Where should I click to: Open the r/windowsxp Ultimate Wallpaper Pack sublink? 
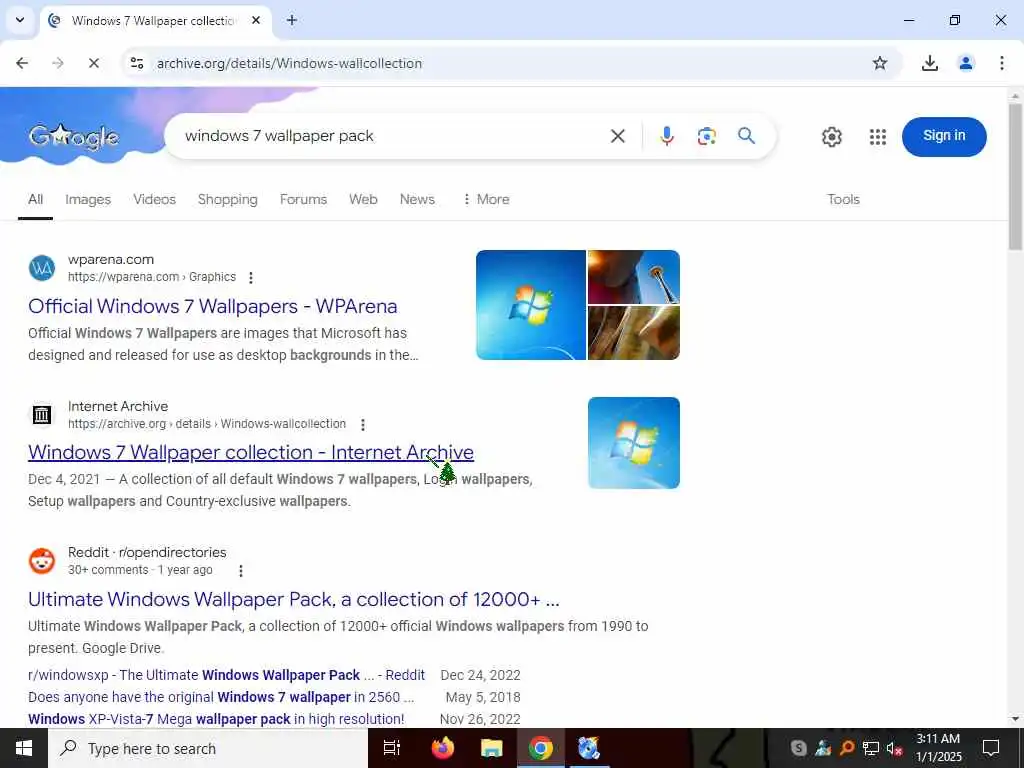click(226, 675)
